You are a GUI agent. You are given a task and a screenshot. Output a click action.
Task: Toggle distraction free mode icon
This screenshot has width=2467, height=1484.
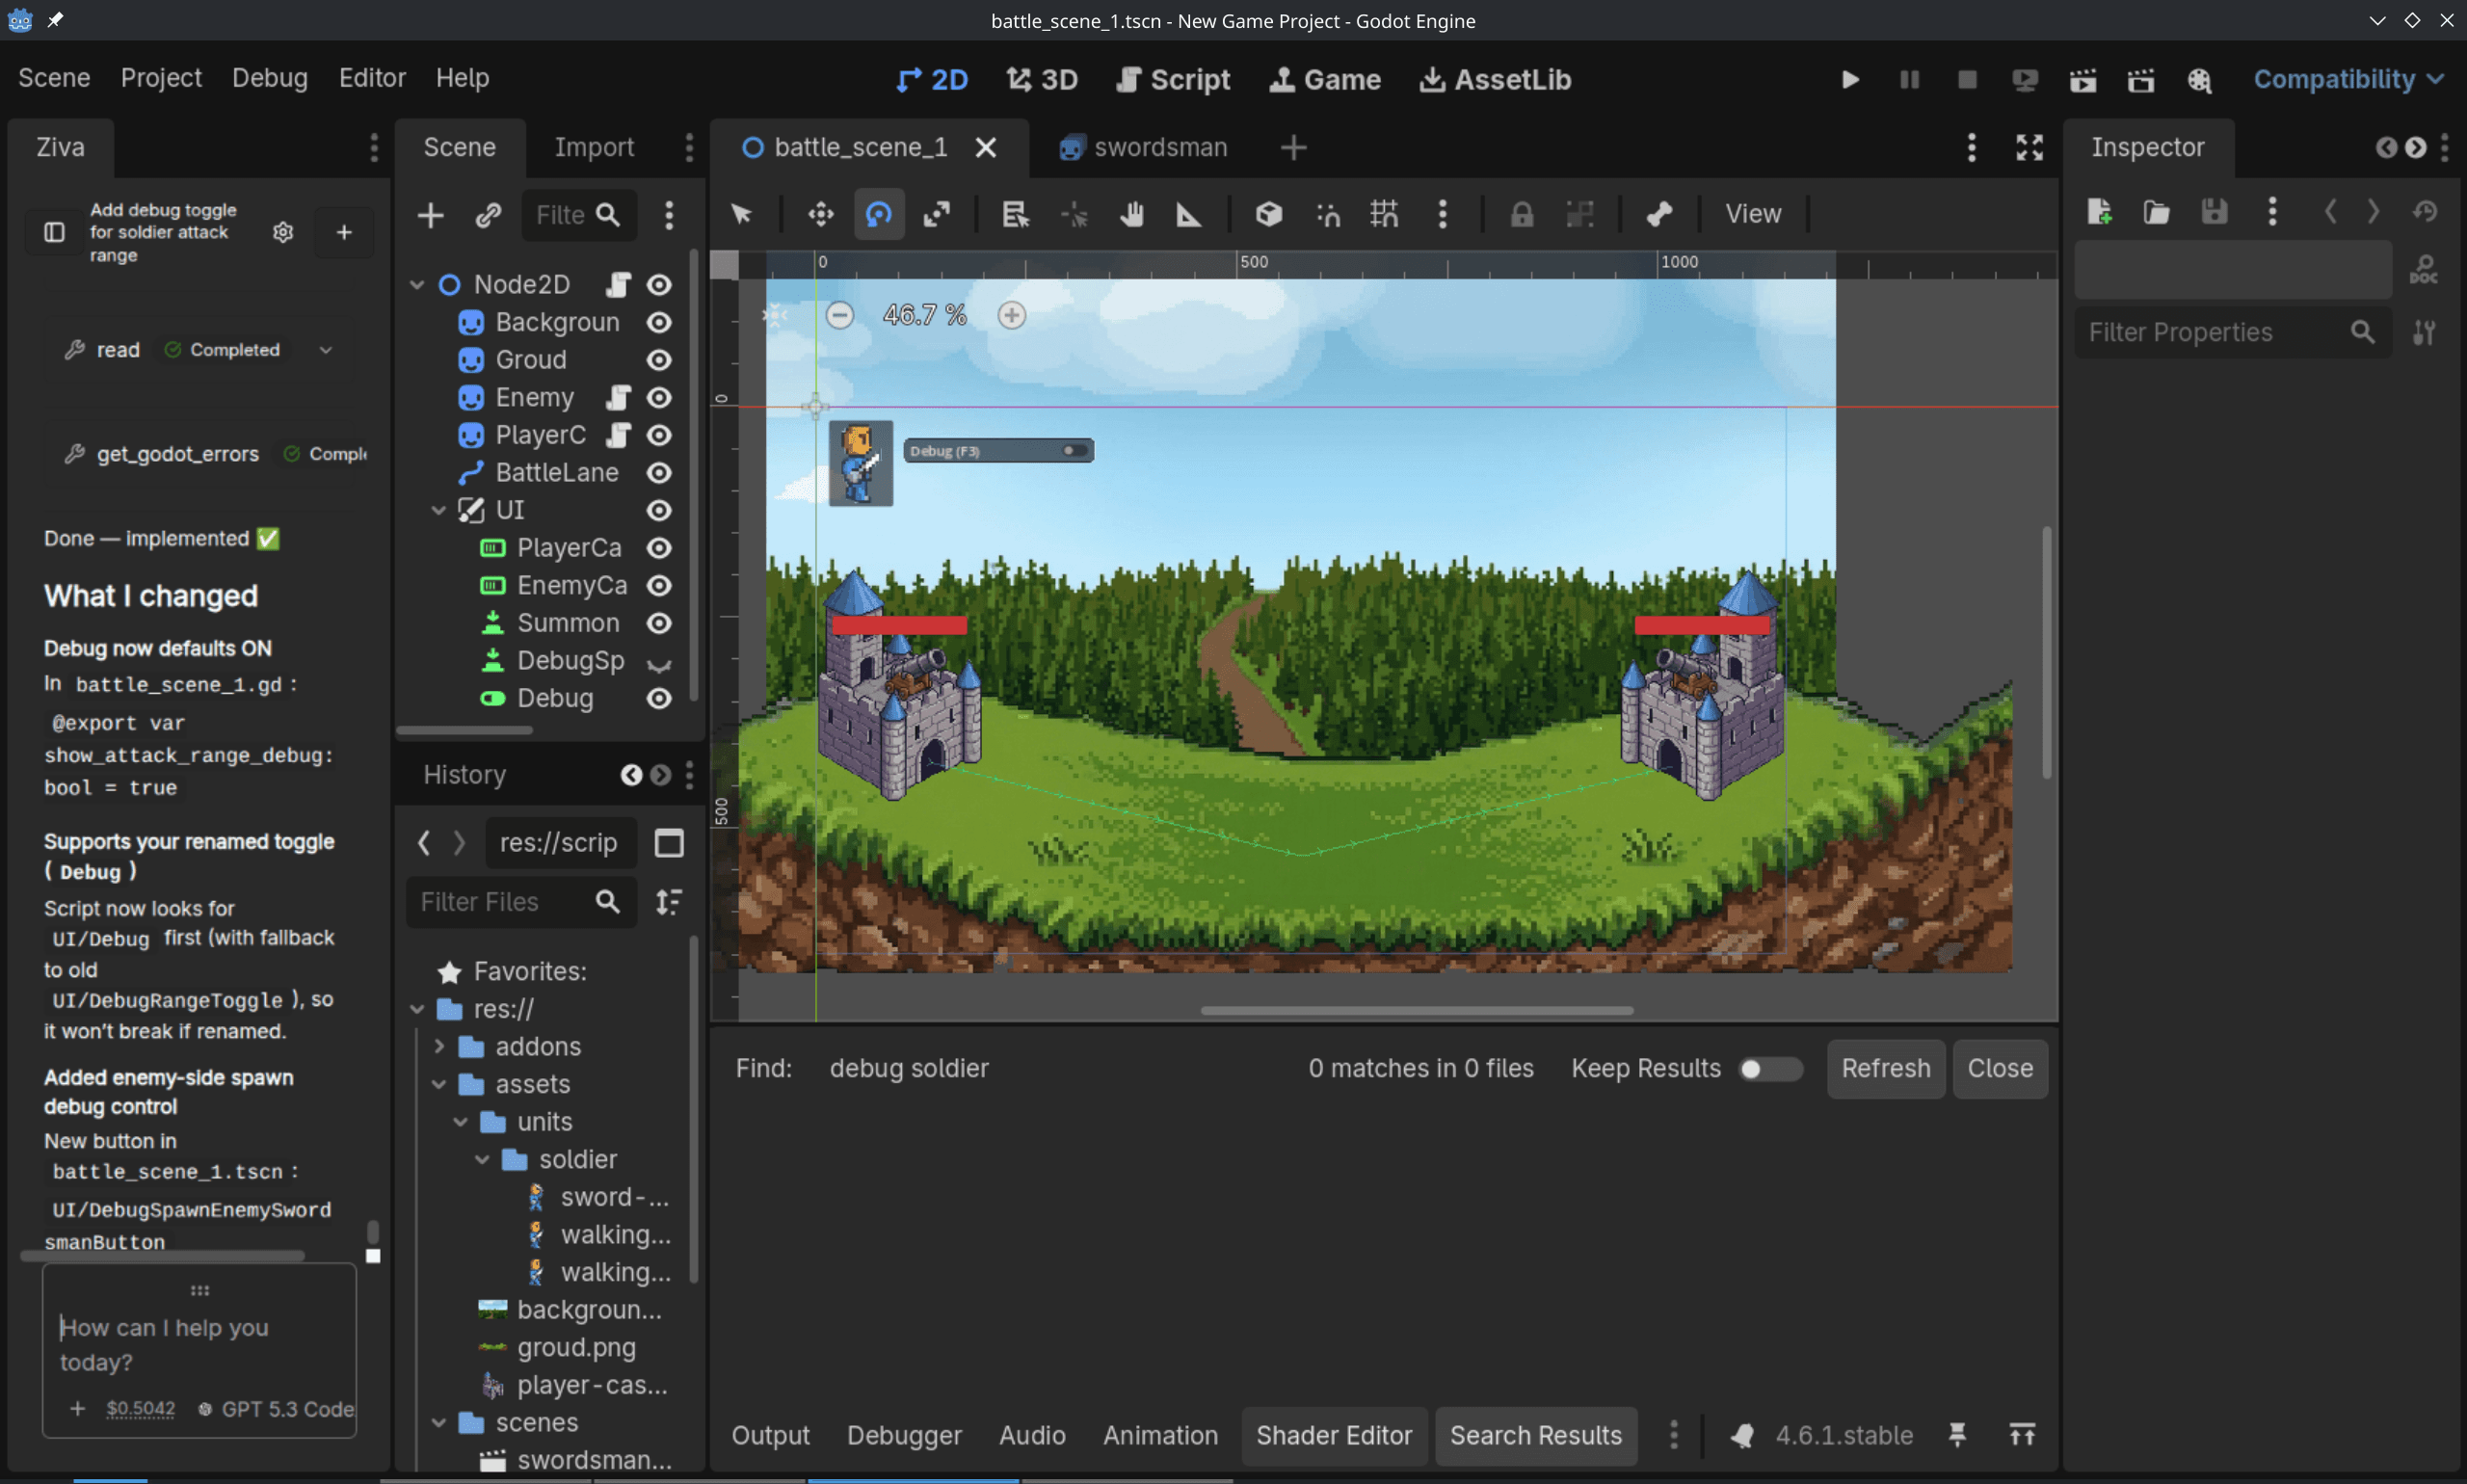tap(2029, 148)
